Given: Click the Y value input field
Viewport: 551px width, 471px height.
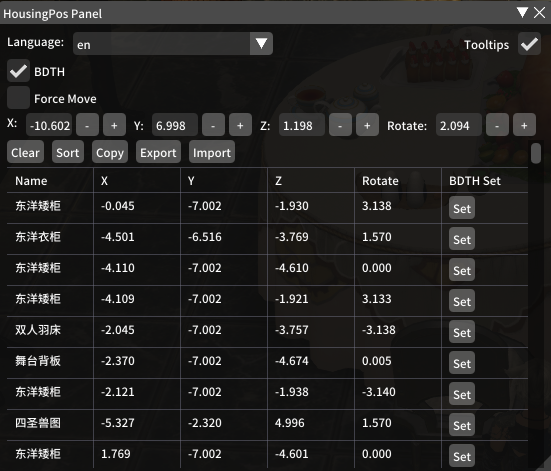Looking at the screenshot, I should [x=175, y=125].
